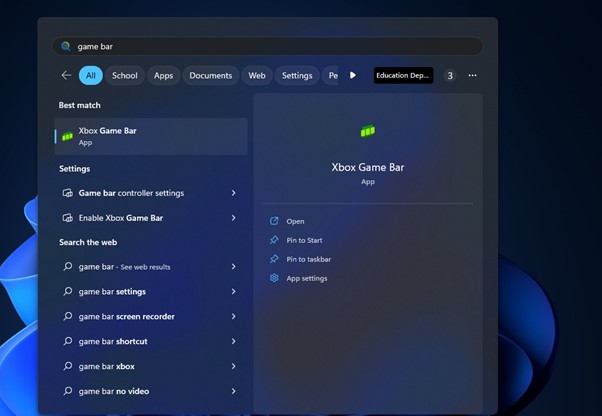The height and width of the screenshot is (416, 602).
Task: Switch to the School filter tab
Action: [x=125, y=76]
